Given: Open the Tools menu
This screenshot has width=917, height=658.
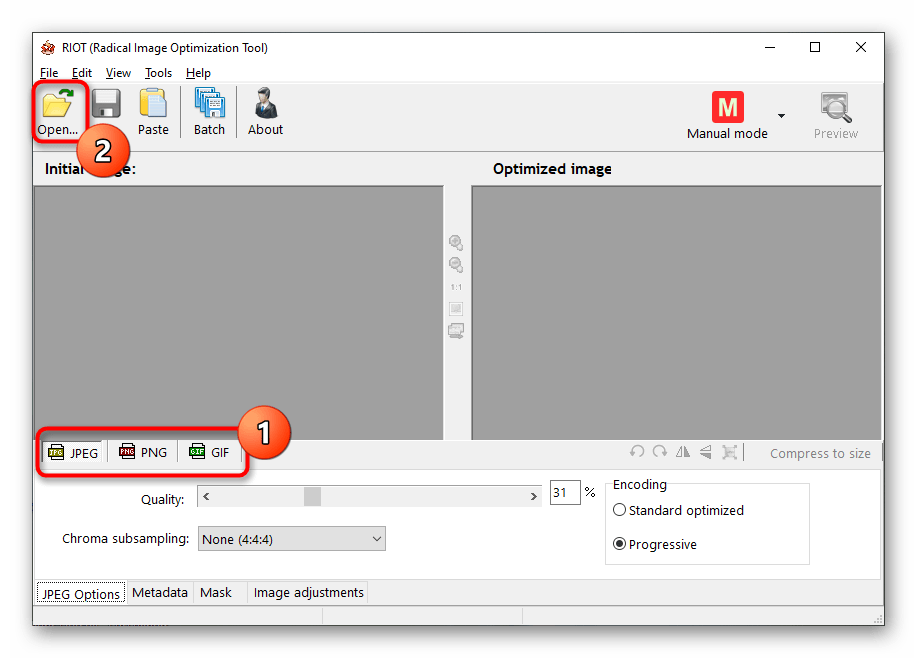Looking at the screenshot, I should 158,73.
